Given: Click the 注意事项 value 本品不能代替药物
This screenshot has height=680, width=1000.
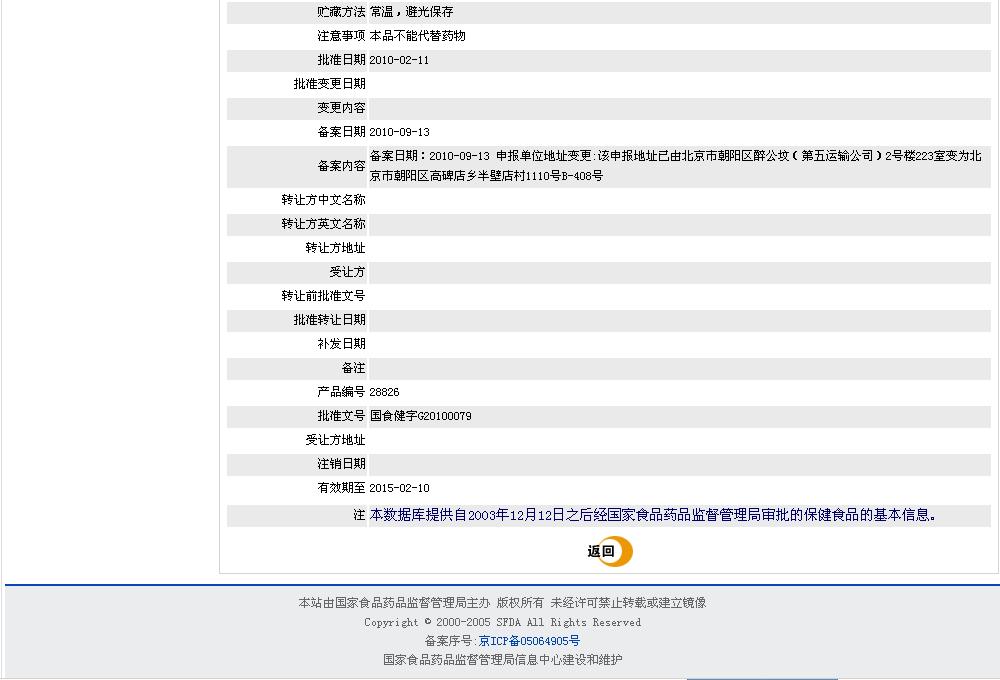Looking at the screenshot, I should [x=417, y=36].
